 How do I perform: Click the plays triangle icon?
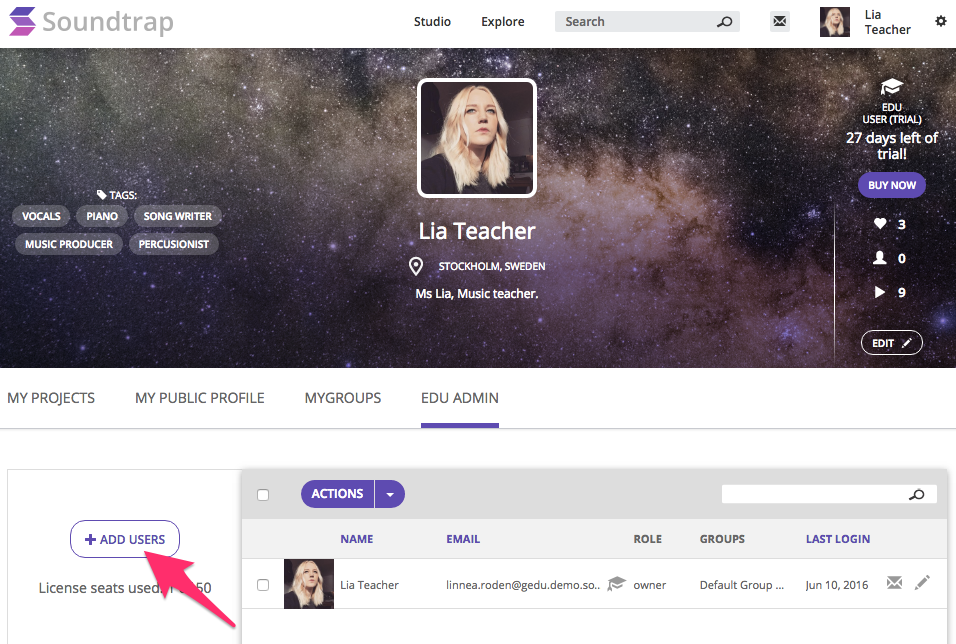click(x=880, y=292)
